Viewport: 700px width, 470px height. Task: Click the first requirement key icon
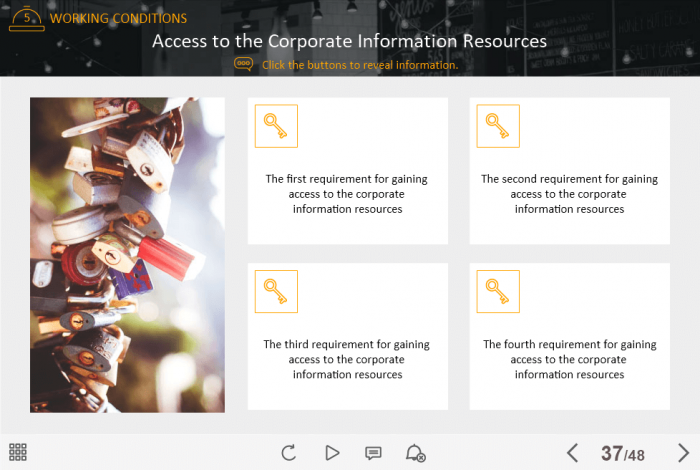click(276, 126)
